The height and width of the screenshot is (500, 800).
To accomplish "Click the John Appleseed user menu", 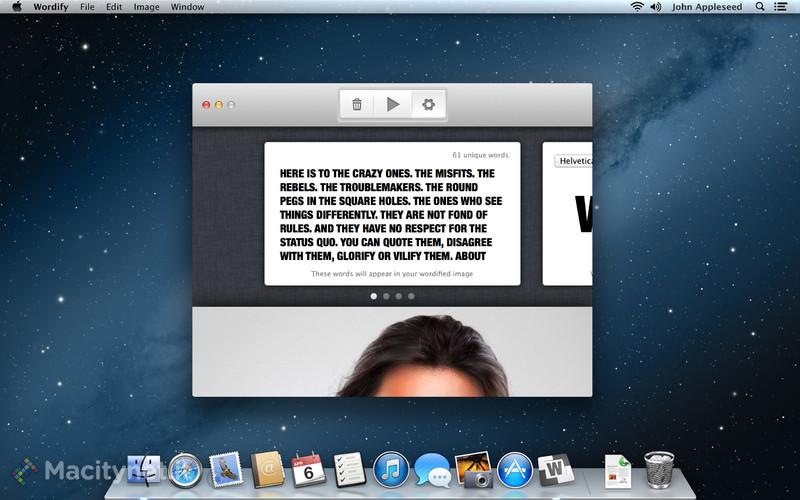I will [x=708, y=7].
